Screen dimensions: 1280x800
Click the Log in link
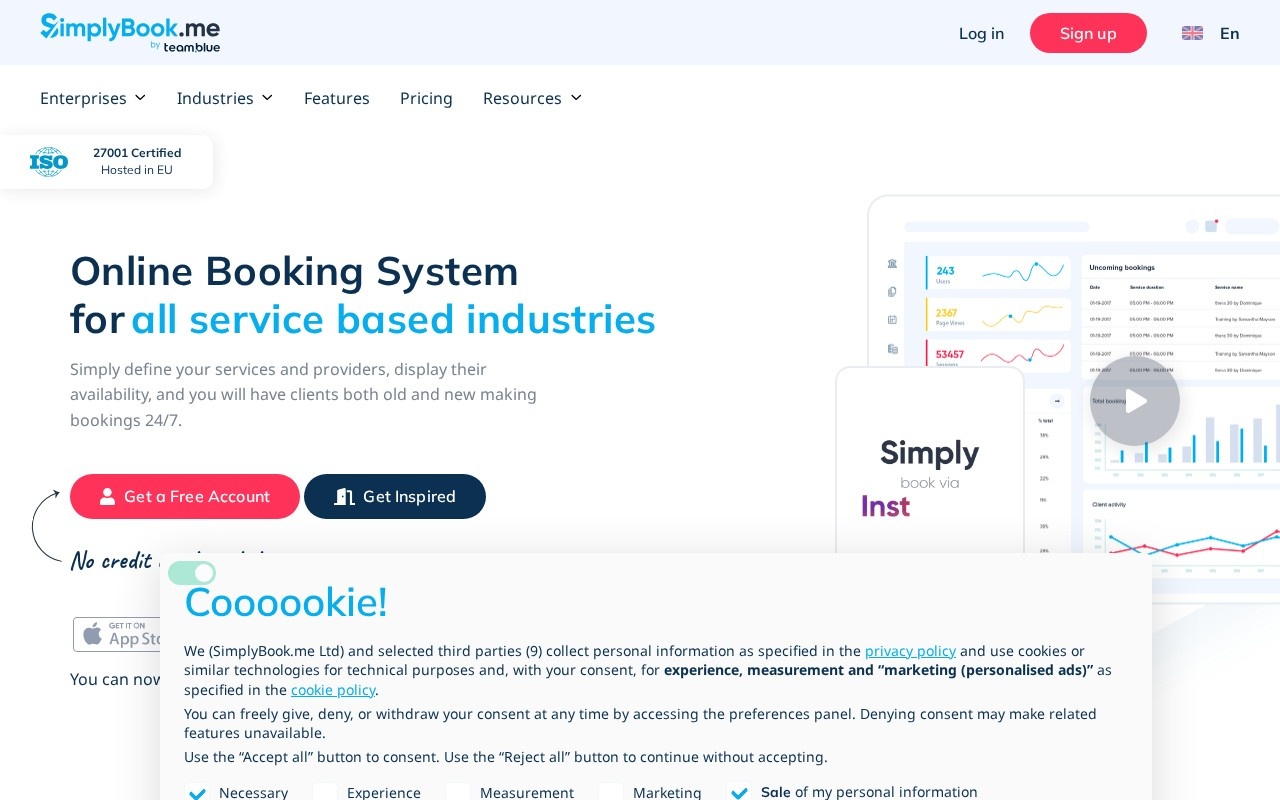click(981, 33)
